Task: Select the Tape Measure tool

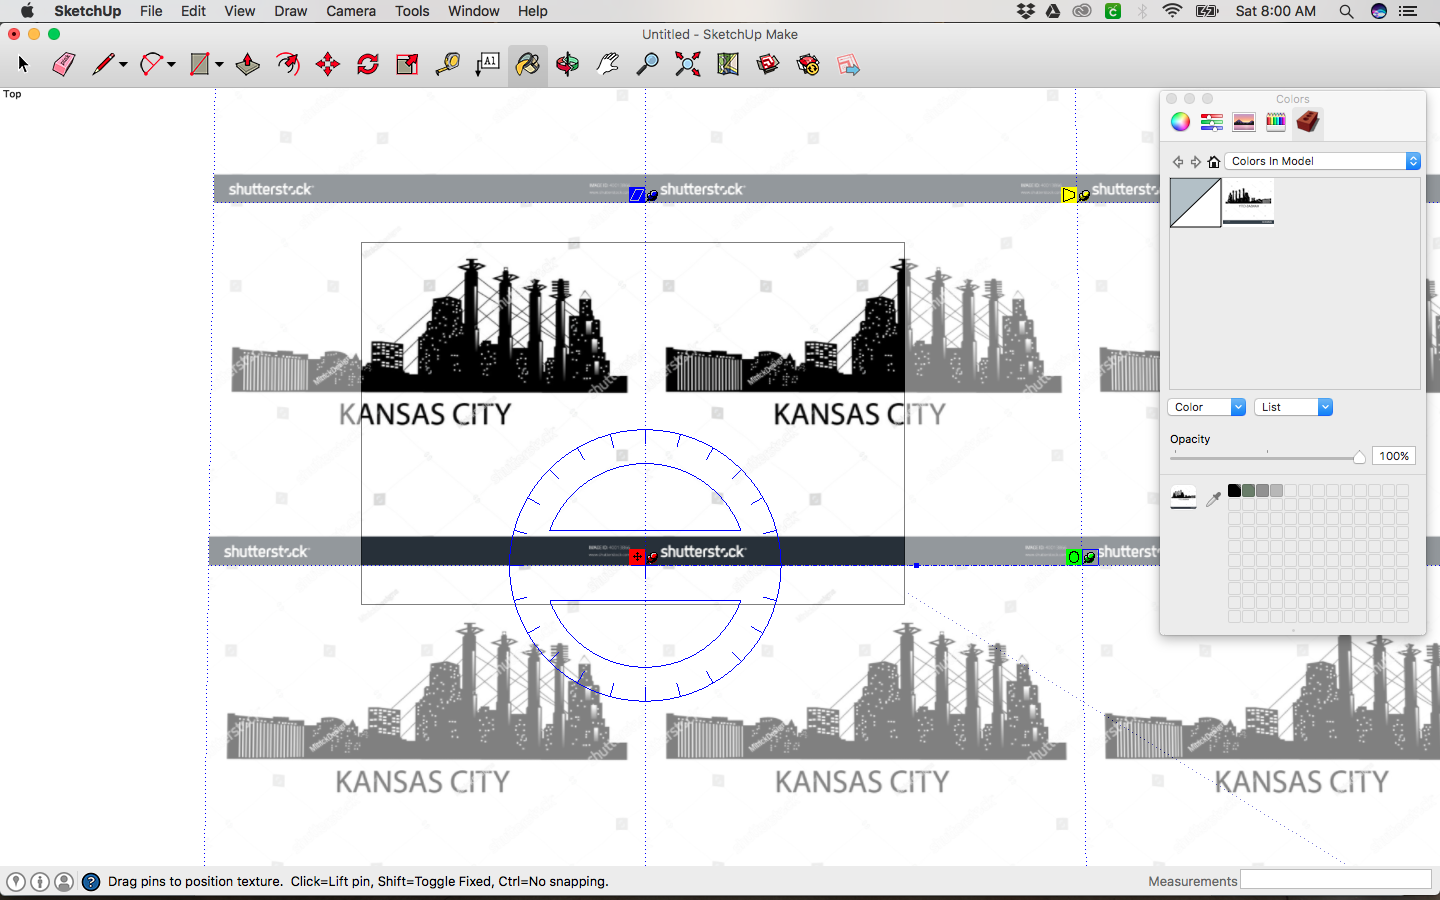Action: (x=448, y=65)
